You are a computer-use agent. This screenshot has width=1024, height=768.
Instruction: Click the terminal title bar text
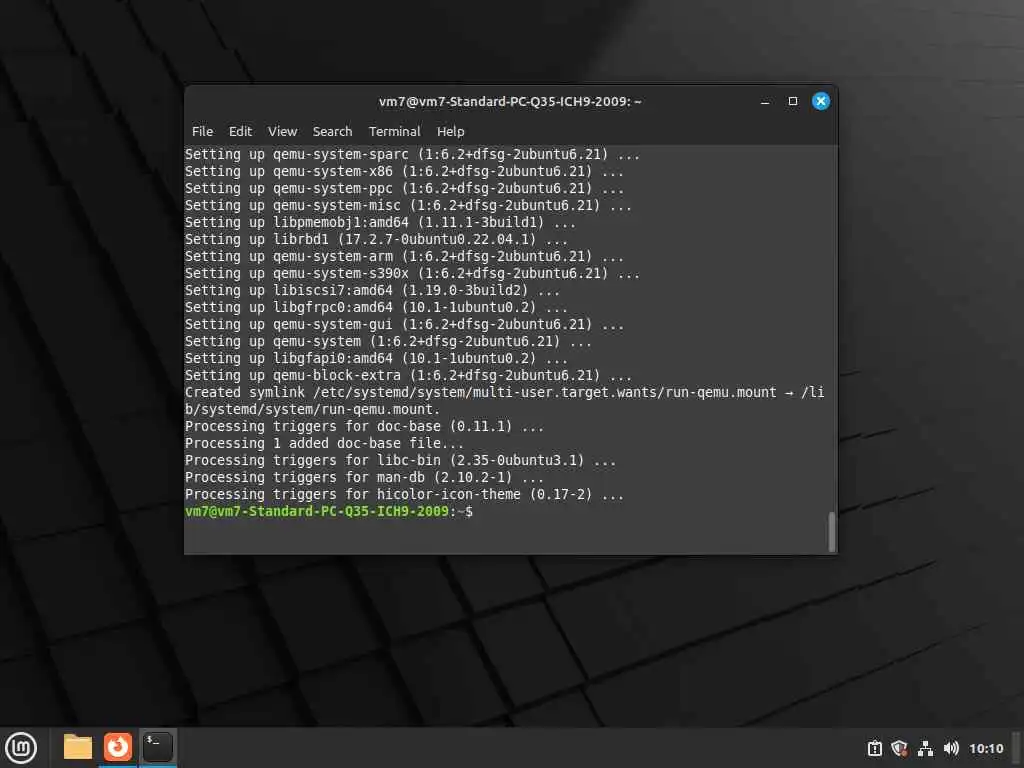coord(510,101)
